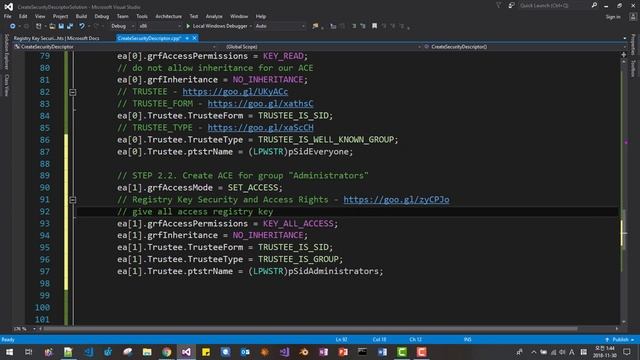Open Visual Studio Code from the taskbar

88,352
